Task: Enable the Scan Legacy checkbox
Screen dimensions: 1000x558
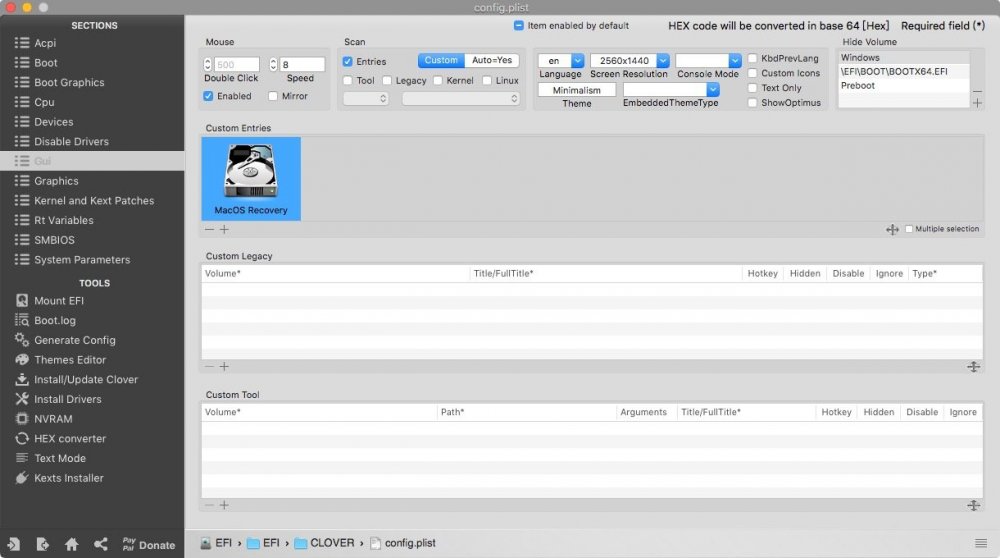Action: point(387,80)
